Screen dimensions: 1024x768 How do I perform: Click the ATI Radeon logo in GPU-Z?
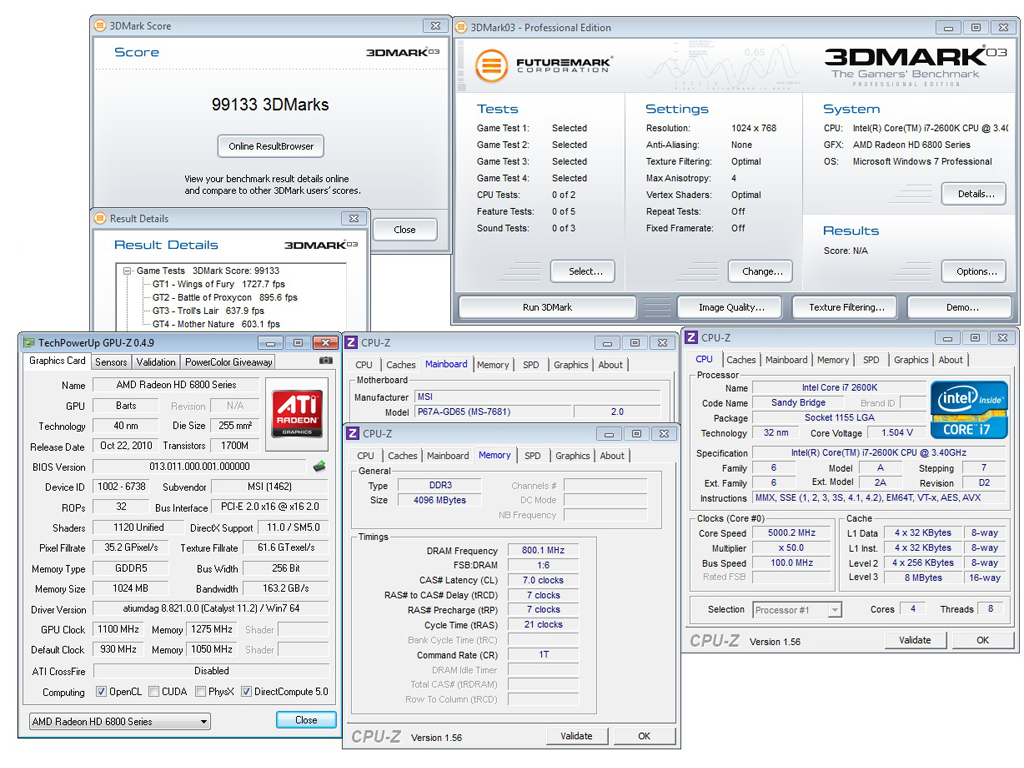[297, 413]
